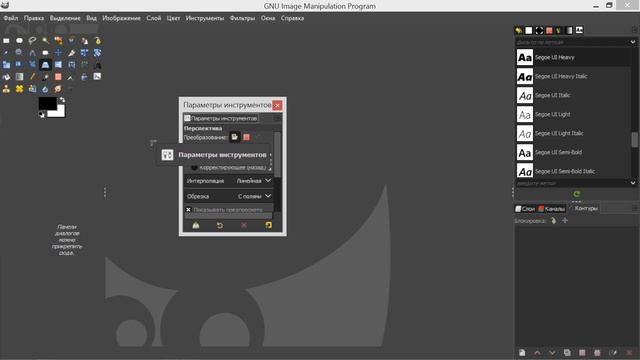Select the pink Eraser tool
This screenshot has height=360, width=640.
(x=58, y=77)
